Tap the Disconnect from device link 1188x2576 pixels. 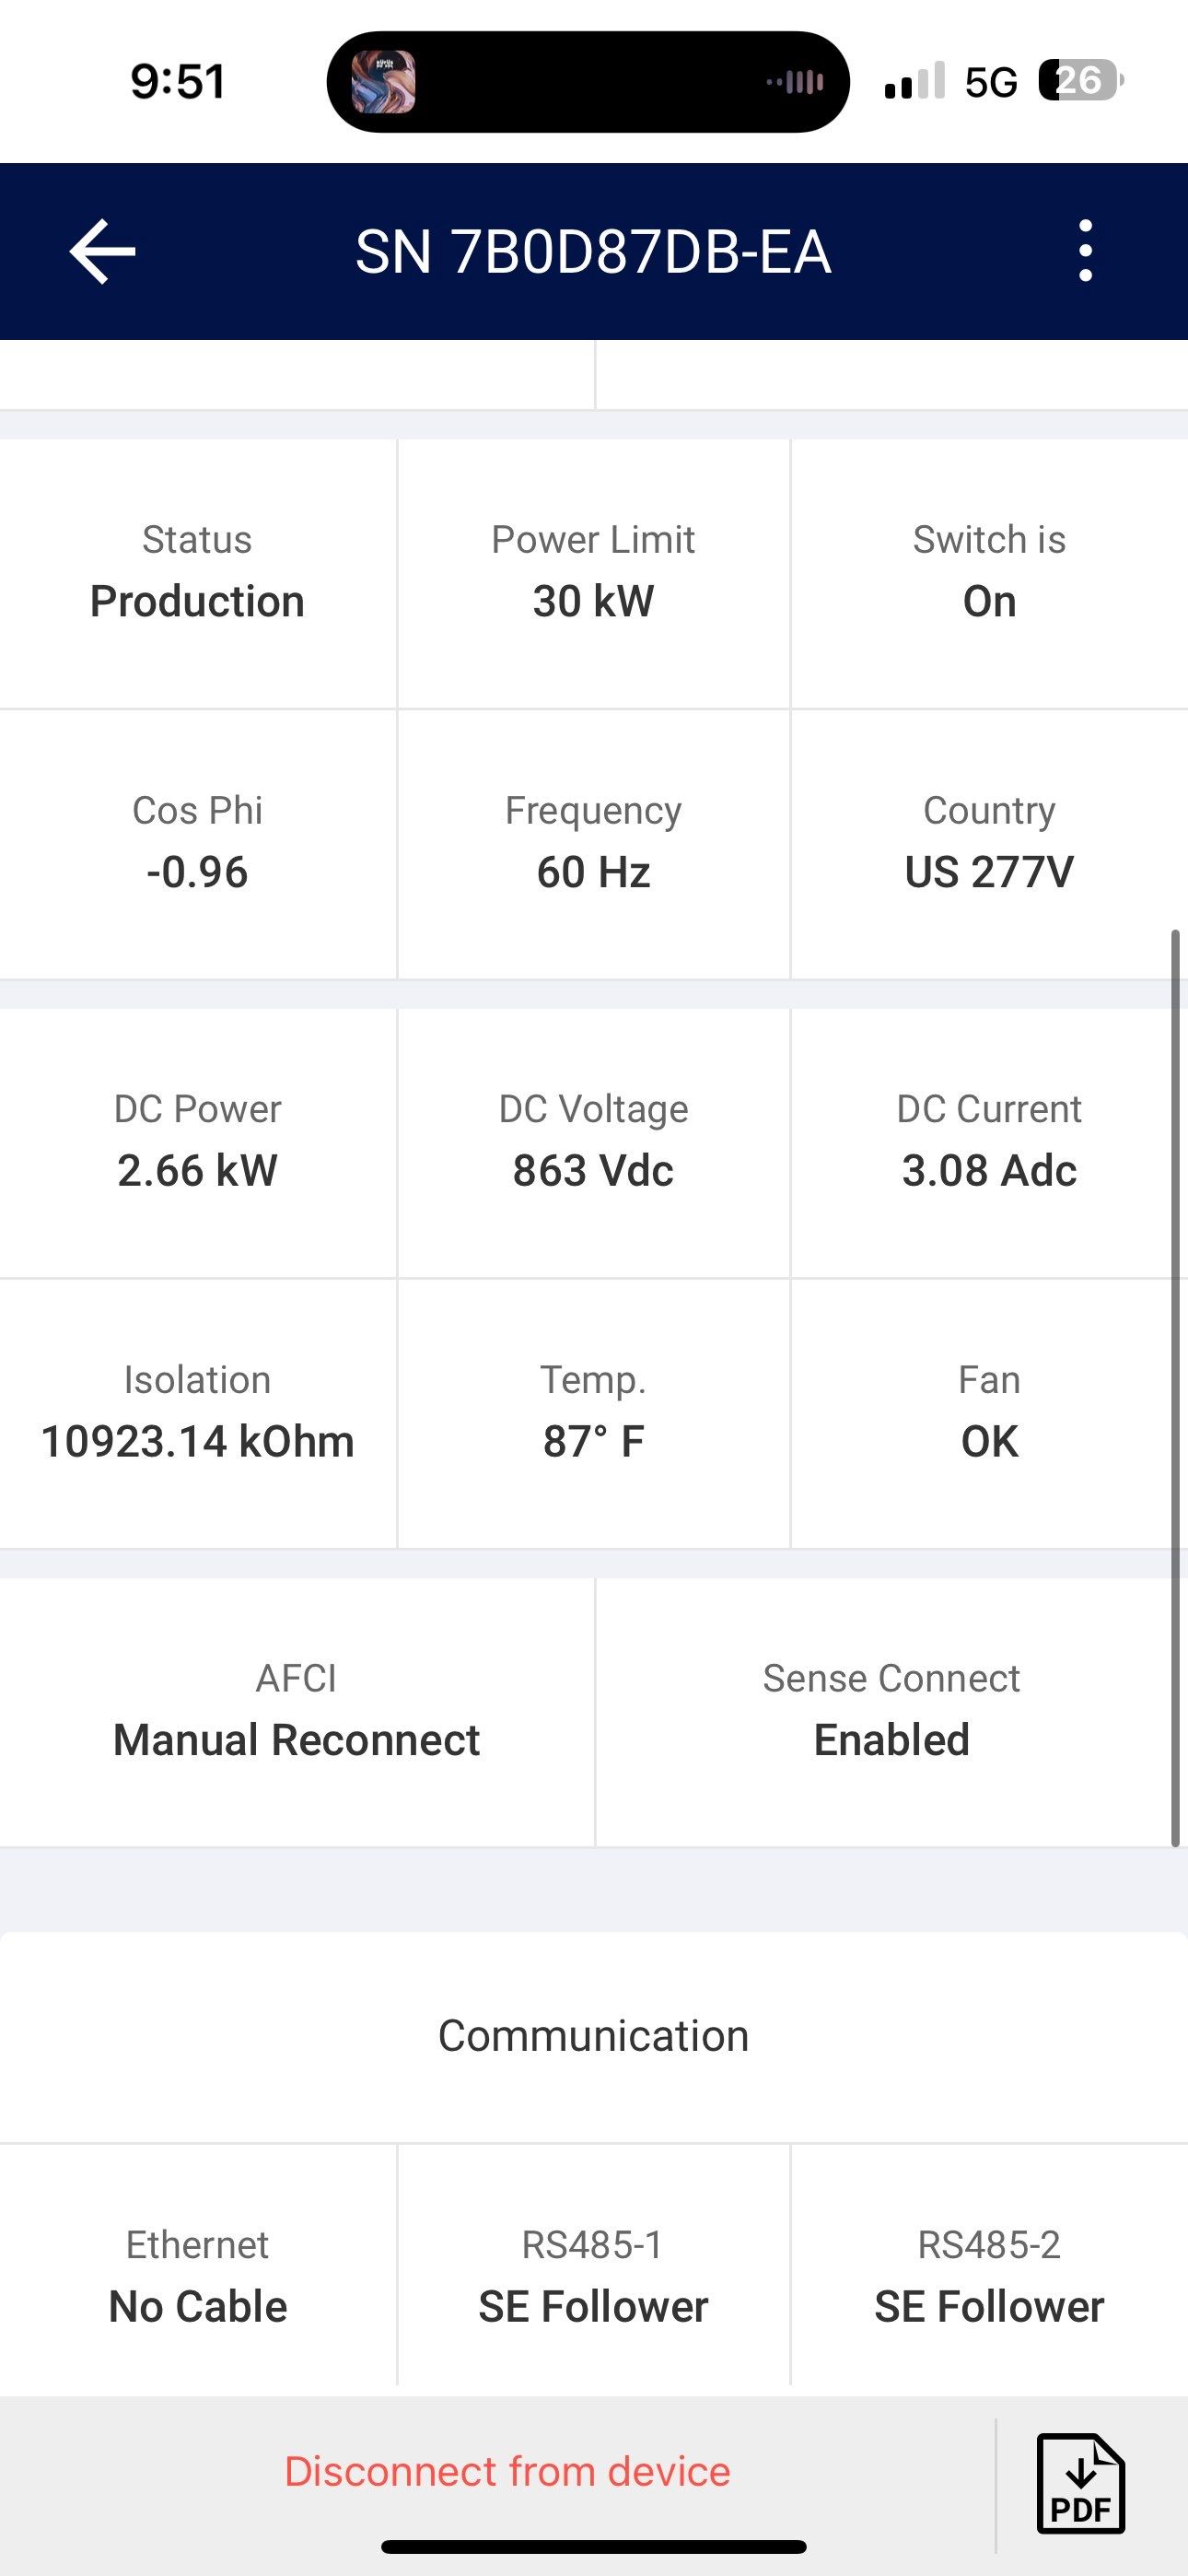coord(507,2471)
